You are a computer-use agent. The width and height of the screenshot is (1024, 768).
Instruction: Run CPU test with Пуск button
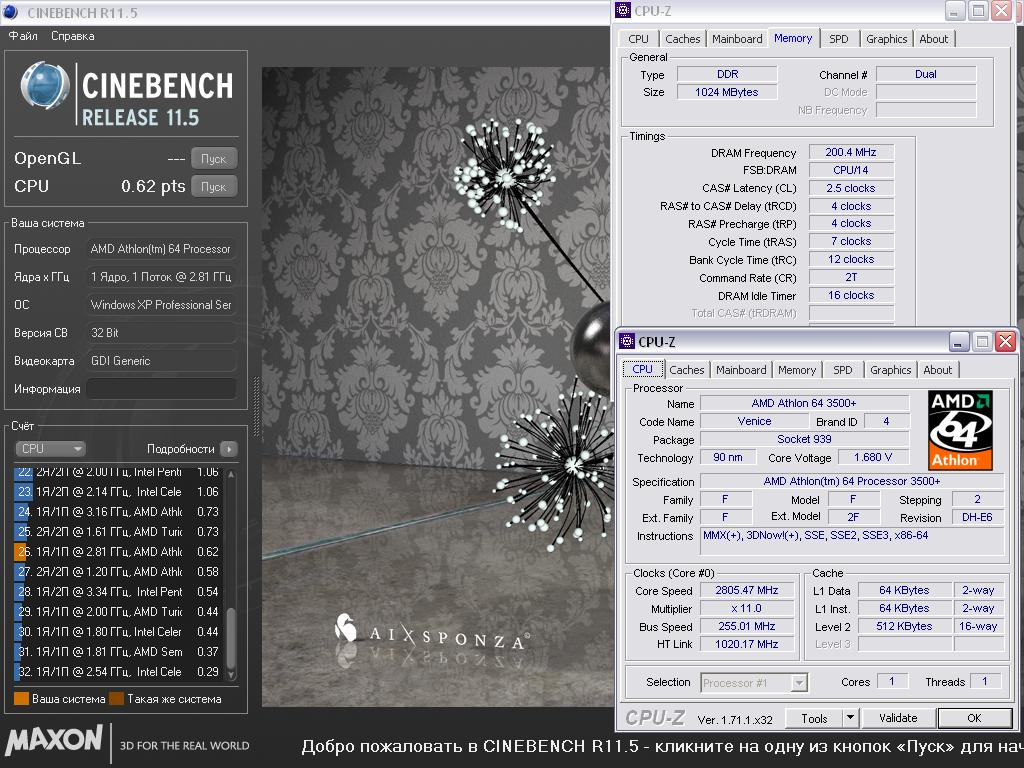(214, 186)
